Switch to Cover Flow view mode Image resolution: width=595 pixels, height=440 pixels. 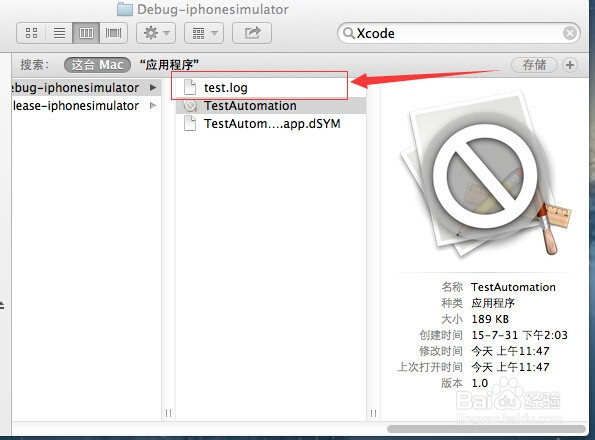[113, 33]
